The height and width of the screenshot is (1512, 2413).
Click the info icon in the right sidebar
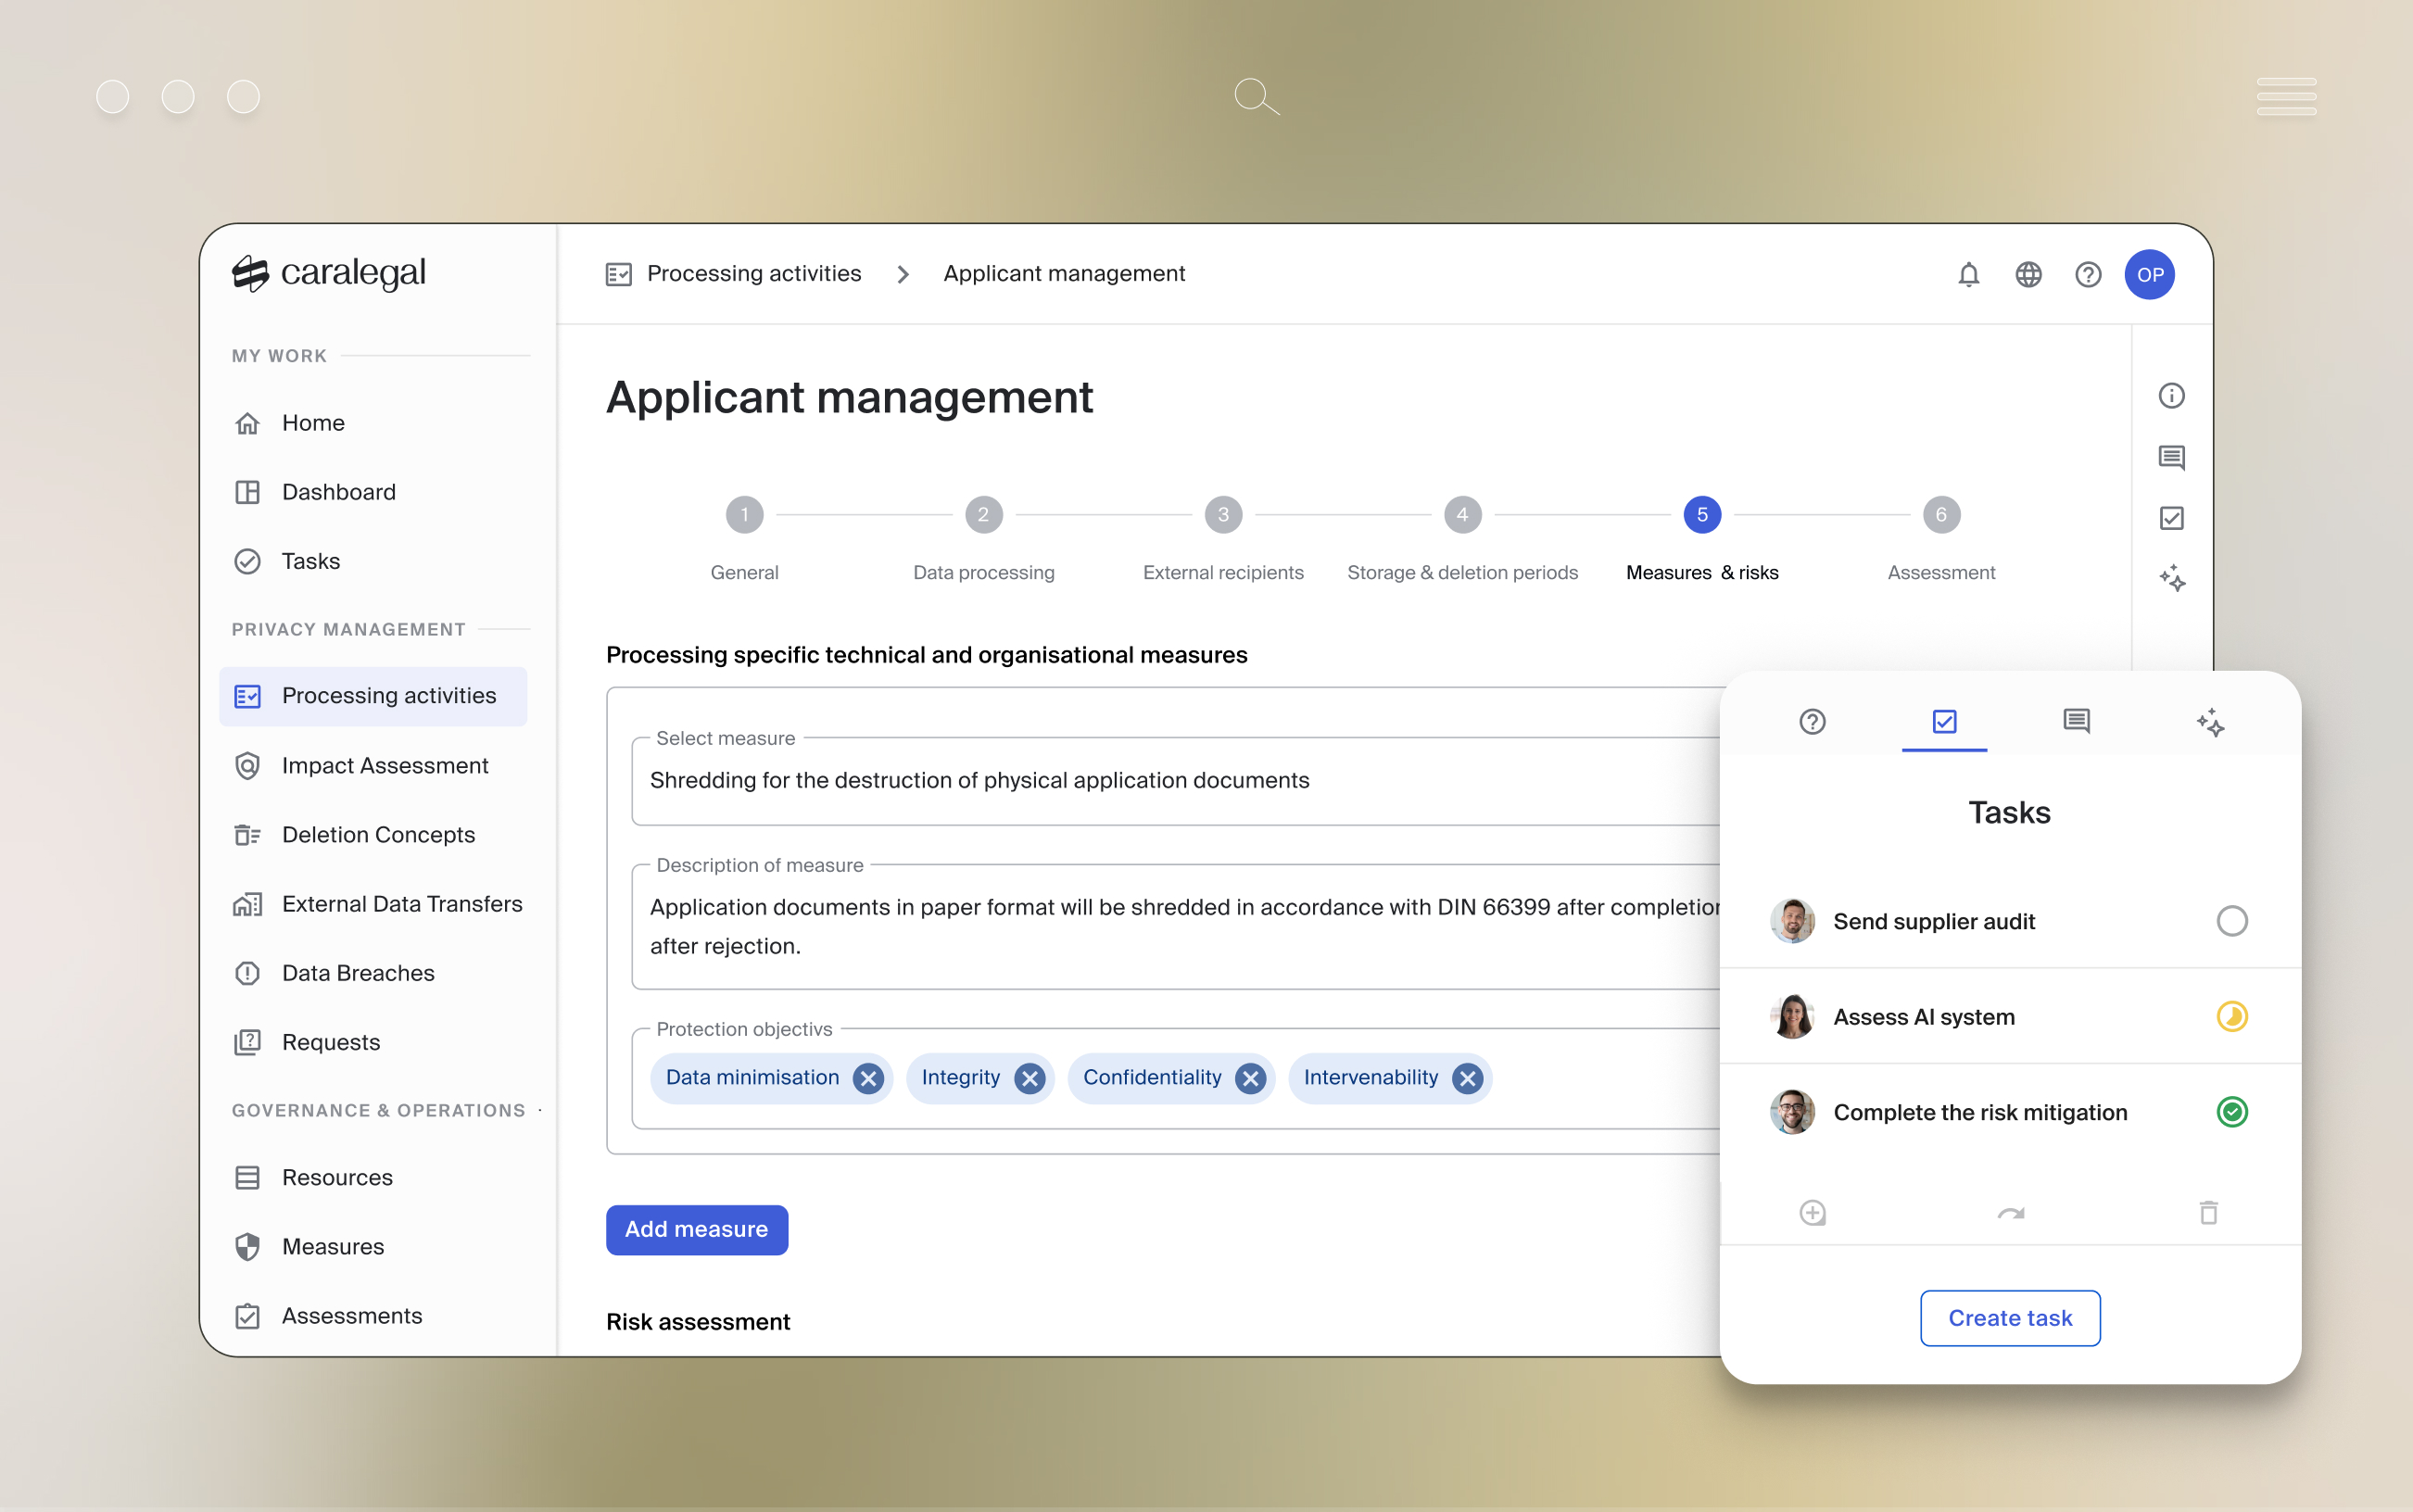pos(2172,395)
